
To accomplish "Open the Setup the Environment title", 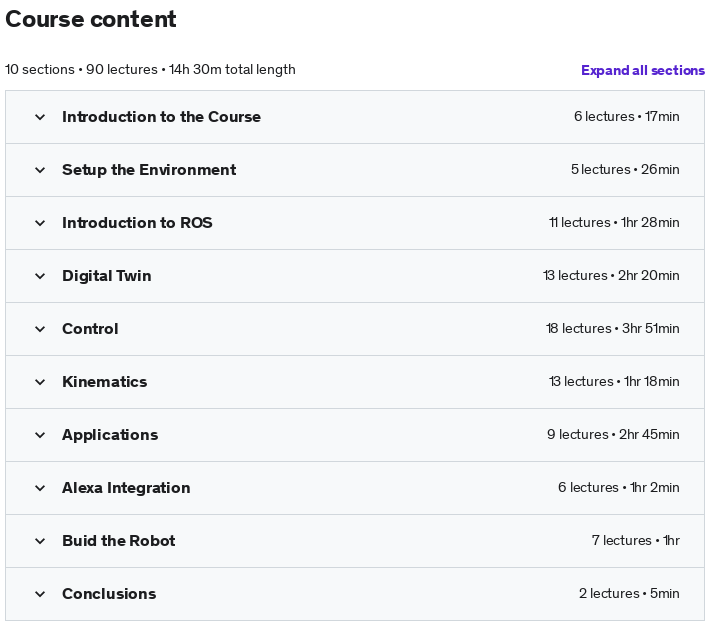I will coord(149,170).
